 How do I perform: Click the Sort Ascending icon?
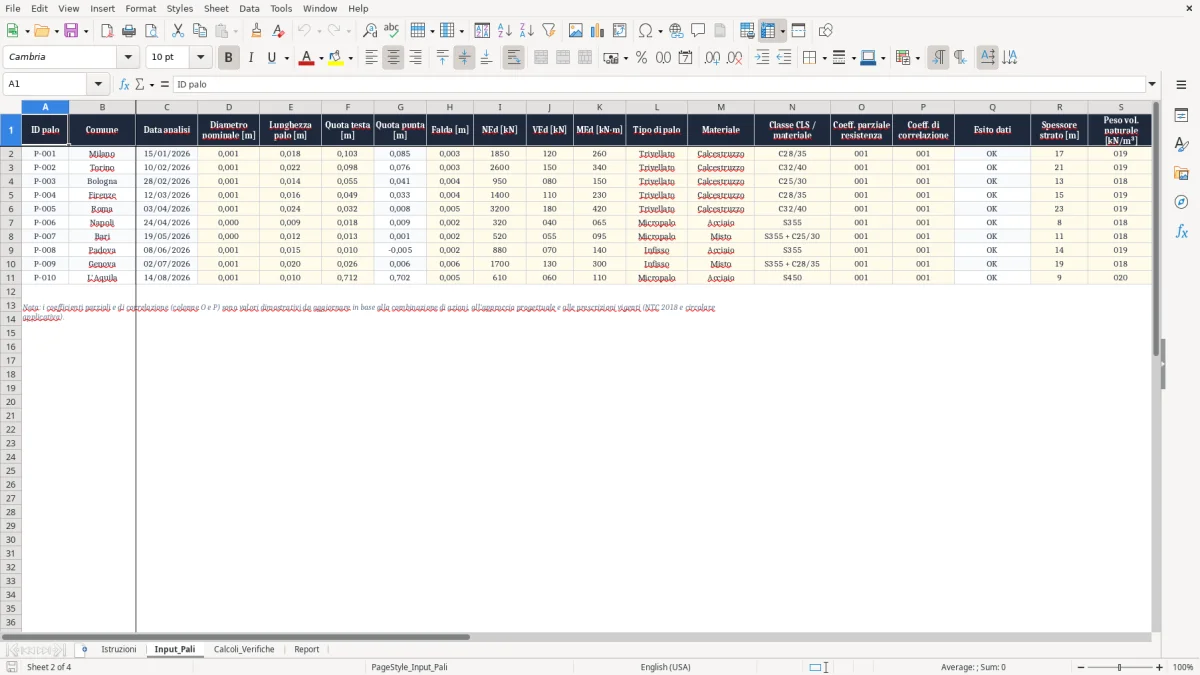pos(505,31)
